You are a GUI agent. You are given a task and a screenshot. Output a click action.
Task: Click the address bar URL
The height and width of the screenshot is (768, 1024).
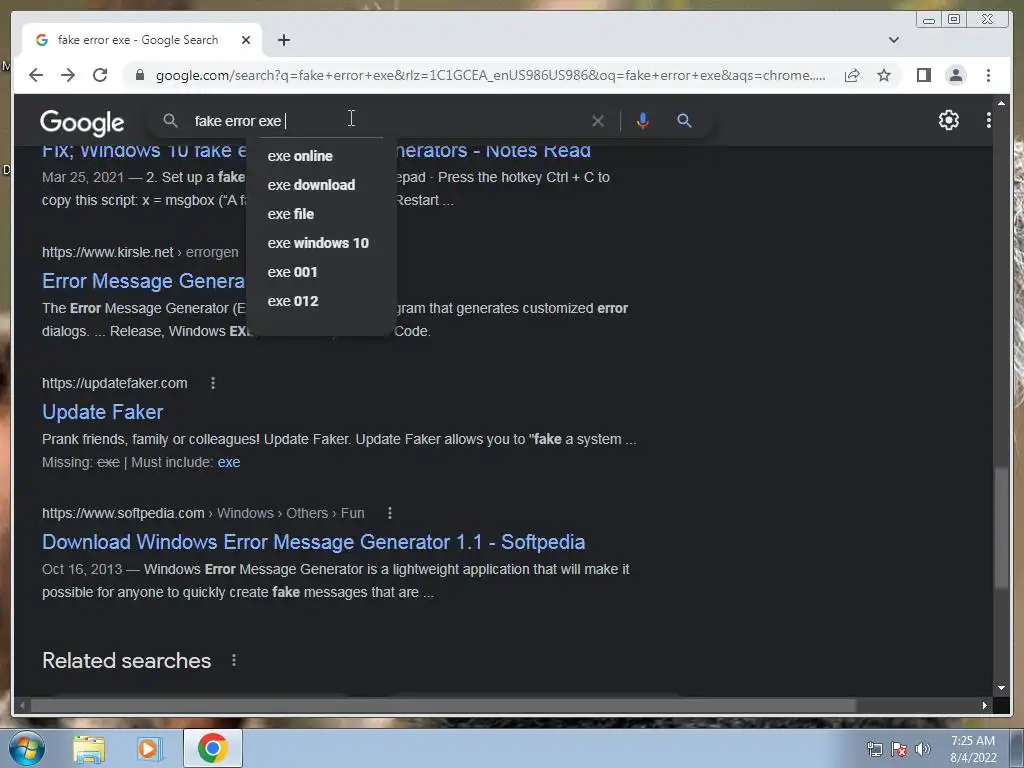point(490,75)
